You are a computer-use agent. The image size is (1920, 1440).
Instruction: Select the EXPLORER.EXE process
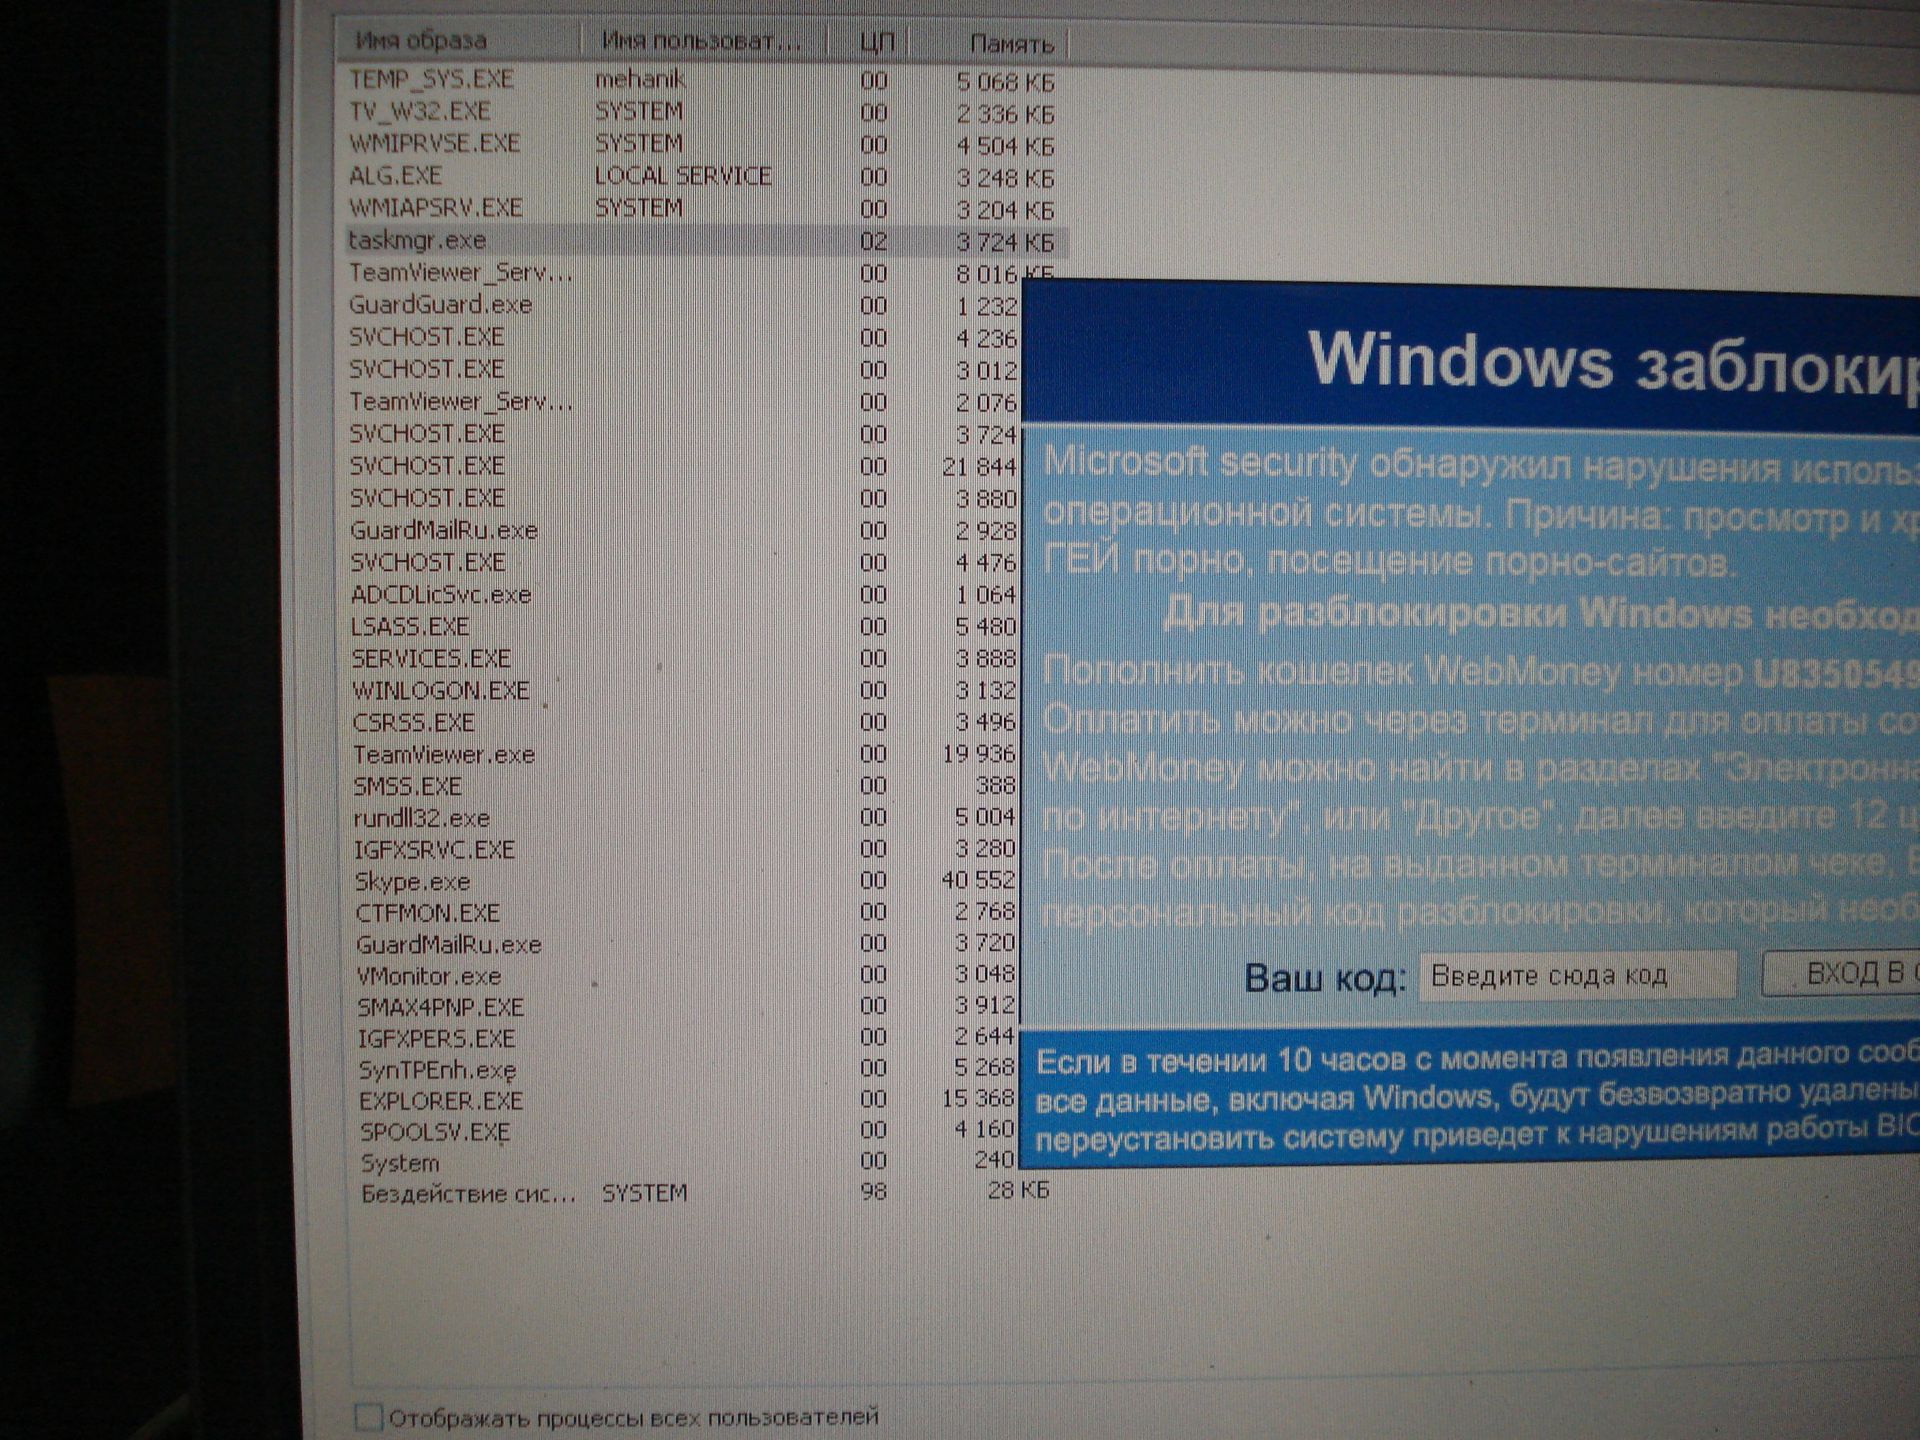tap(441, 1101)
